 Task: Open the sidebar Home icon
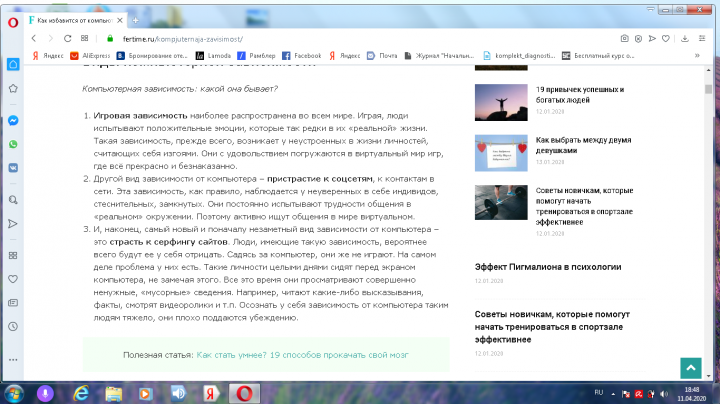[x=13, y=64]
